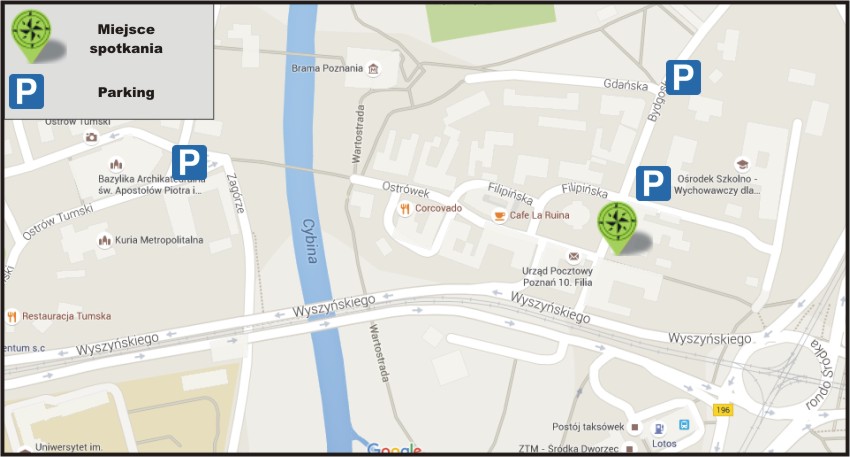Click the Postój taksówek label
850x457 pixels.
588,427
